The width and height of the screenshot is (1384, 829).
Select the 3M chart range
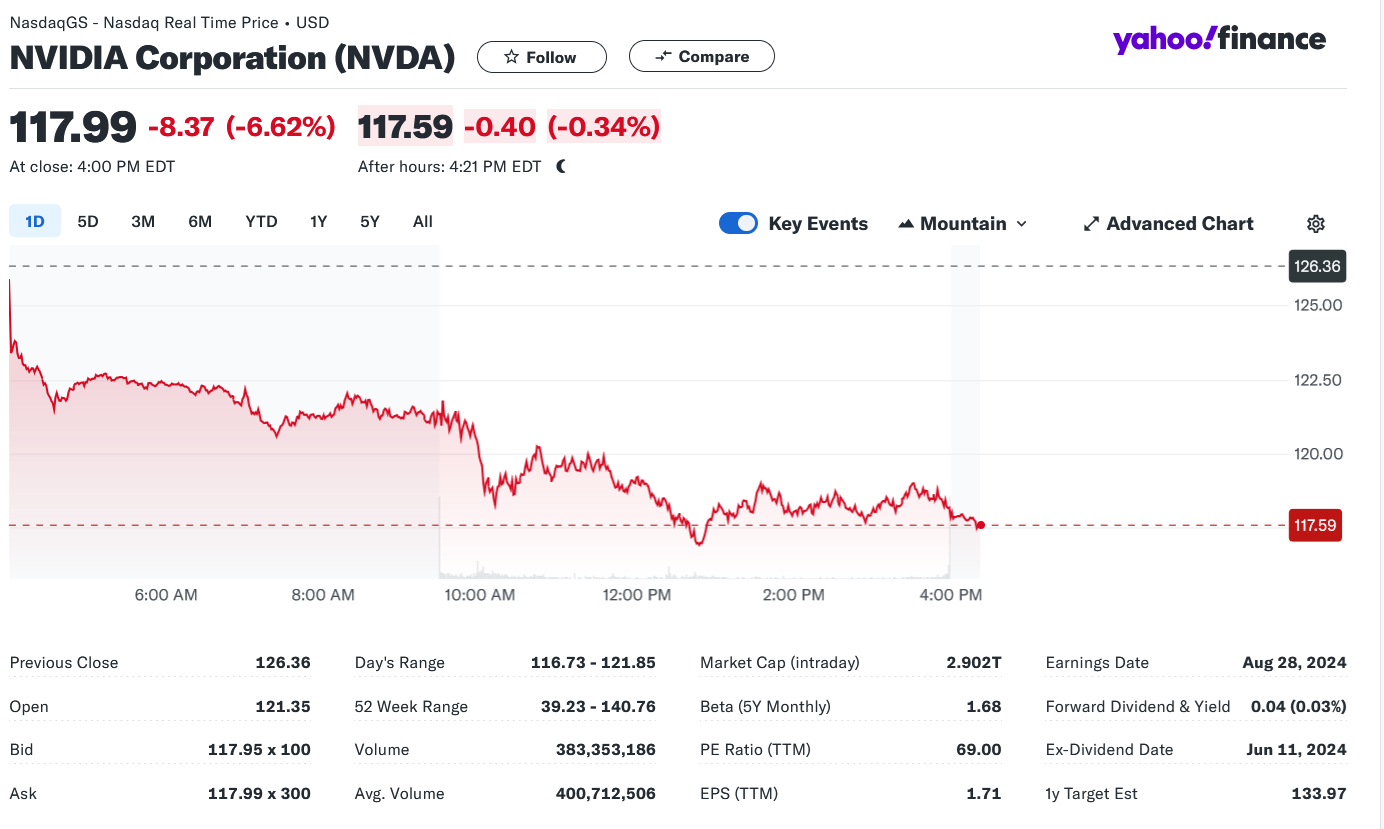point(143,222)
